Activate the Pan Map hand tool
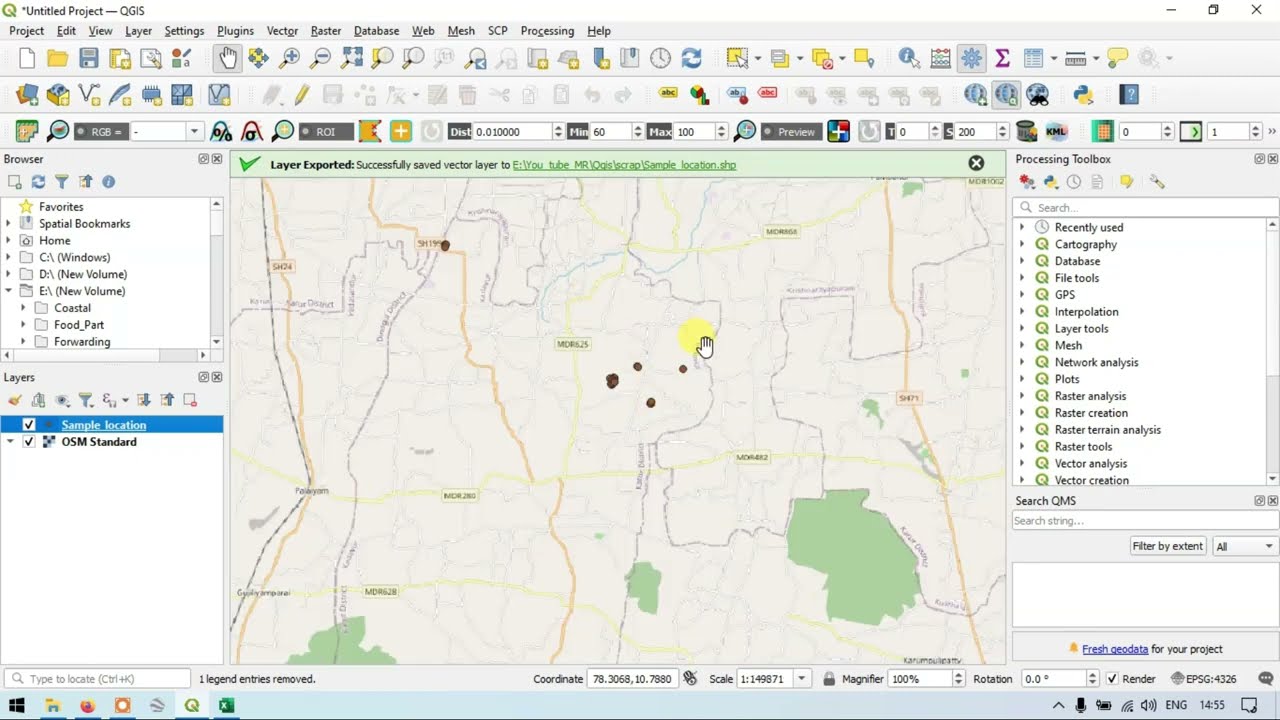 point(228,58)
